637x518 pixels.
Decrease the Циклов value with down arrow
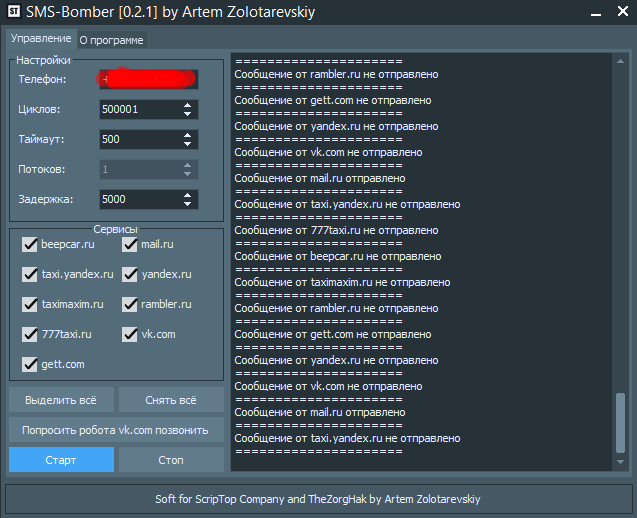coord(187,114)
